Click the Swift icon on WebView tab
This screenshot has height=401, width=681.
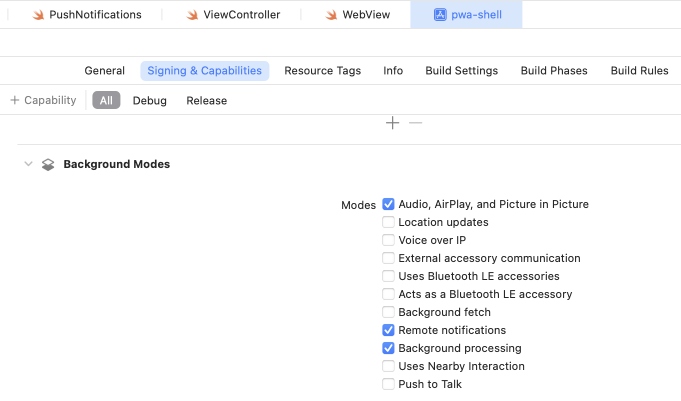[x=331, y=15]
